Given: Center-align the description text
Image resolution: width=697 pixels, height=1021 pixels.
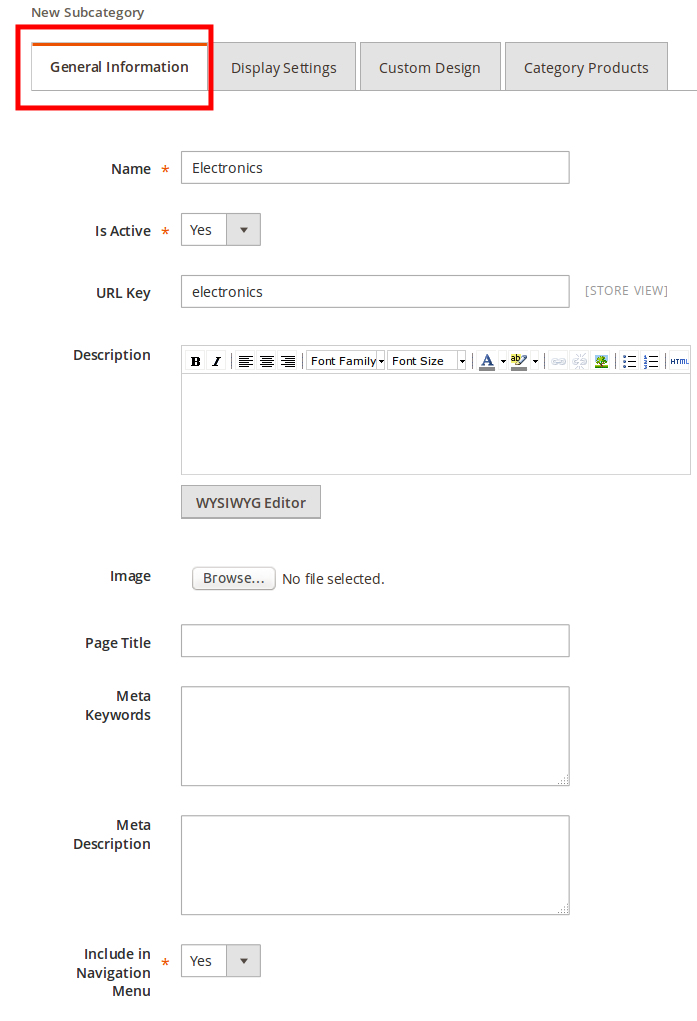Looking at the screenshot, I should tap(267, 361).
